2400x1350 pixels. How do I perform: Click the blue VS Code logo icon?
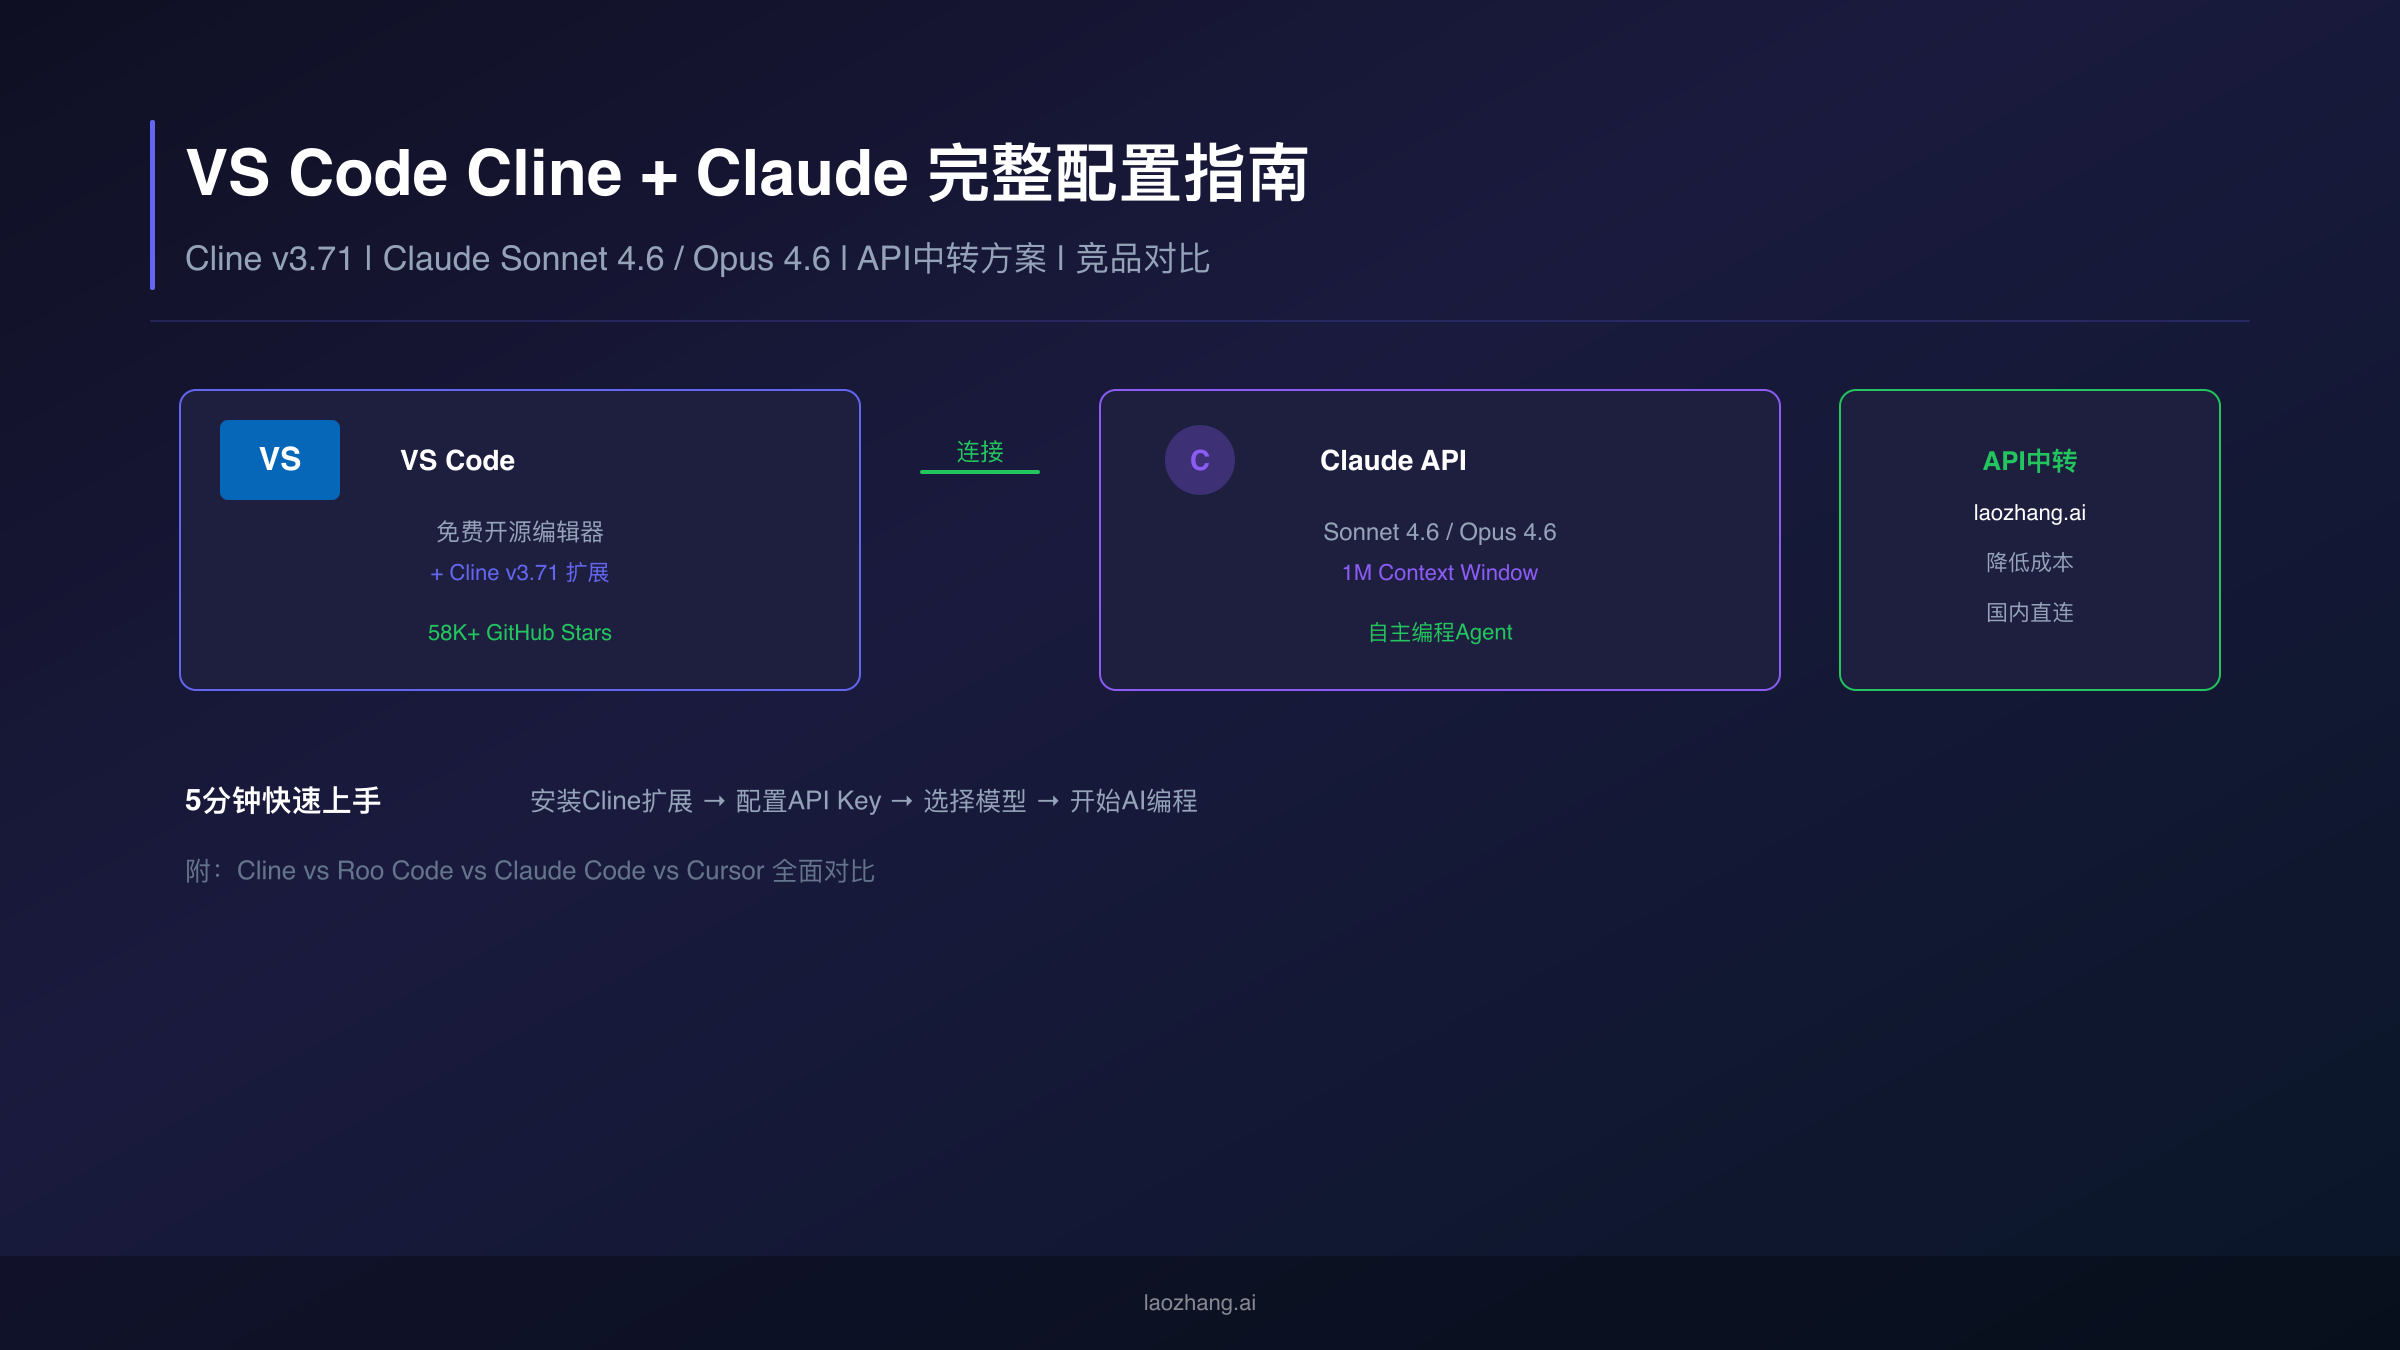pos(279,459)
